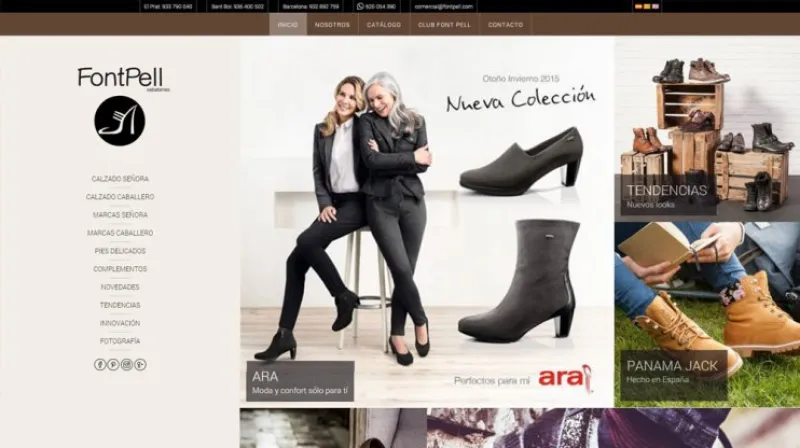Open the Complementos link
The image size is (800, 448).
click(x=120, y=269)
